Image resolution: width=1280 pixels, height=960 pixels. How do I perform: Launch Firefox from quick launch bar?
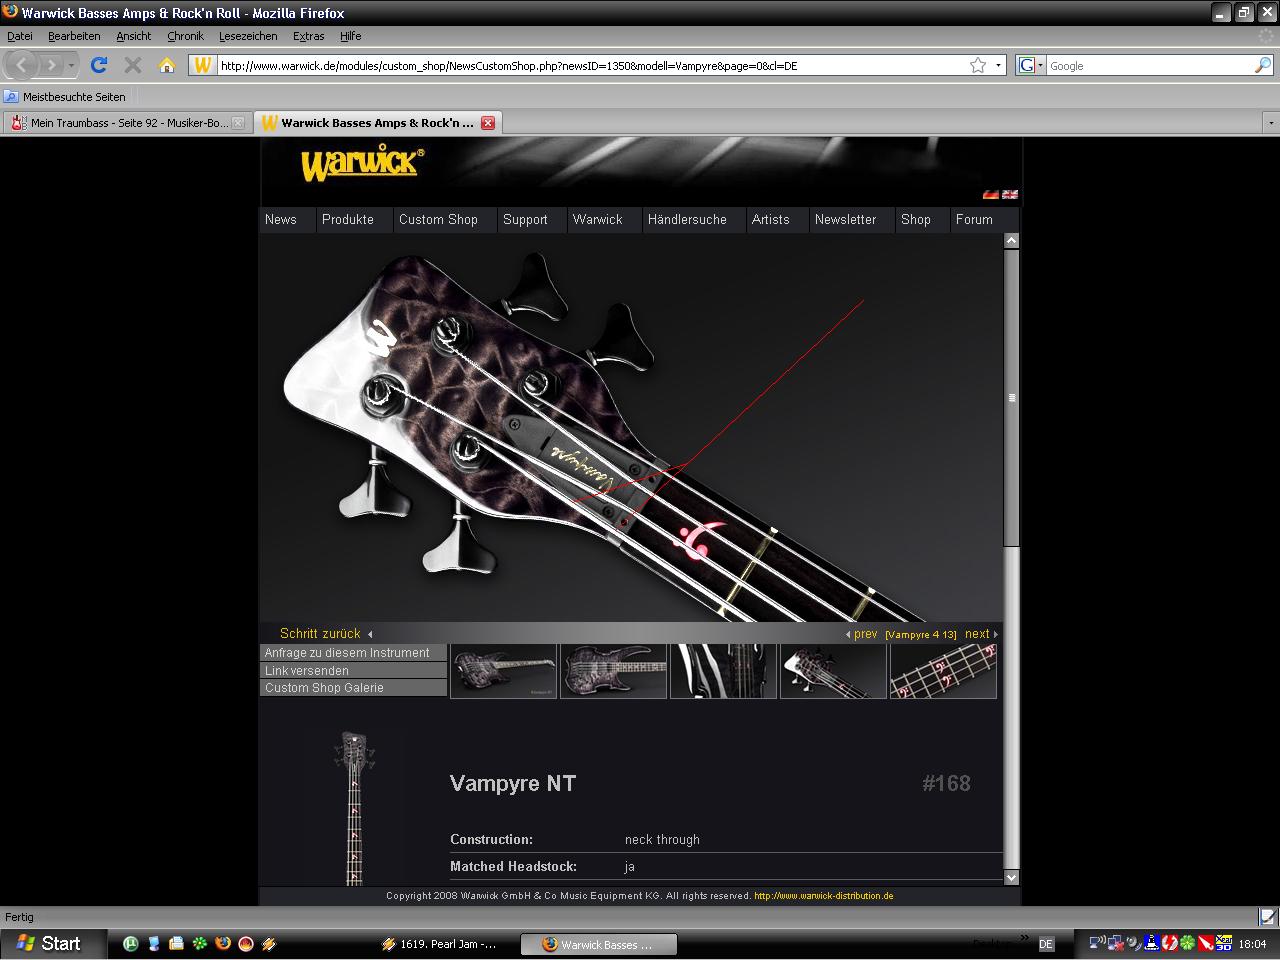(223, 943)
